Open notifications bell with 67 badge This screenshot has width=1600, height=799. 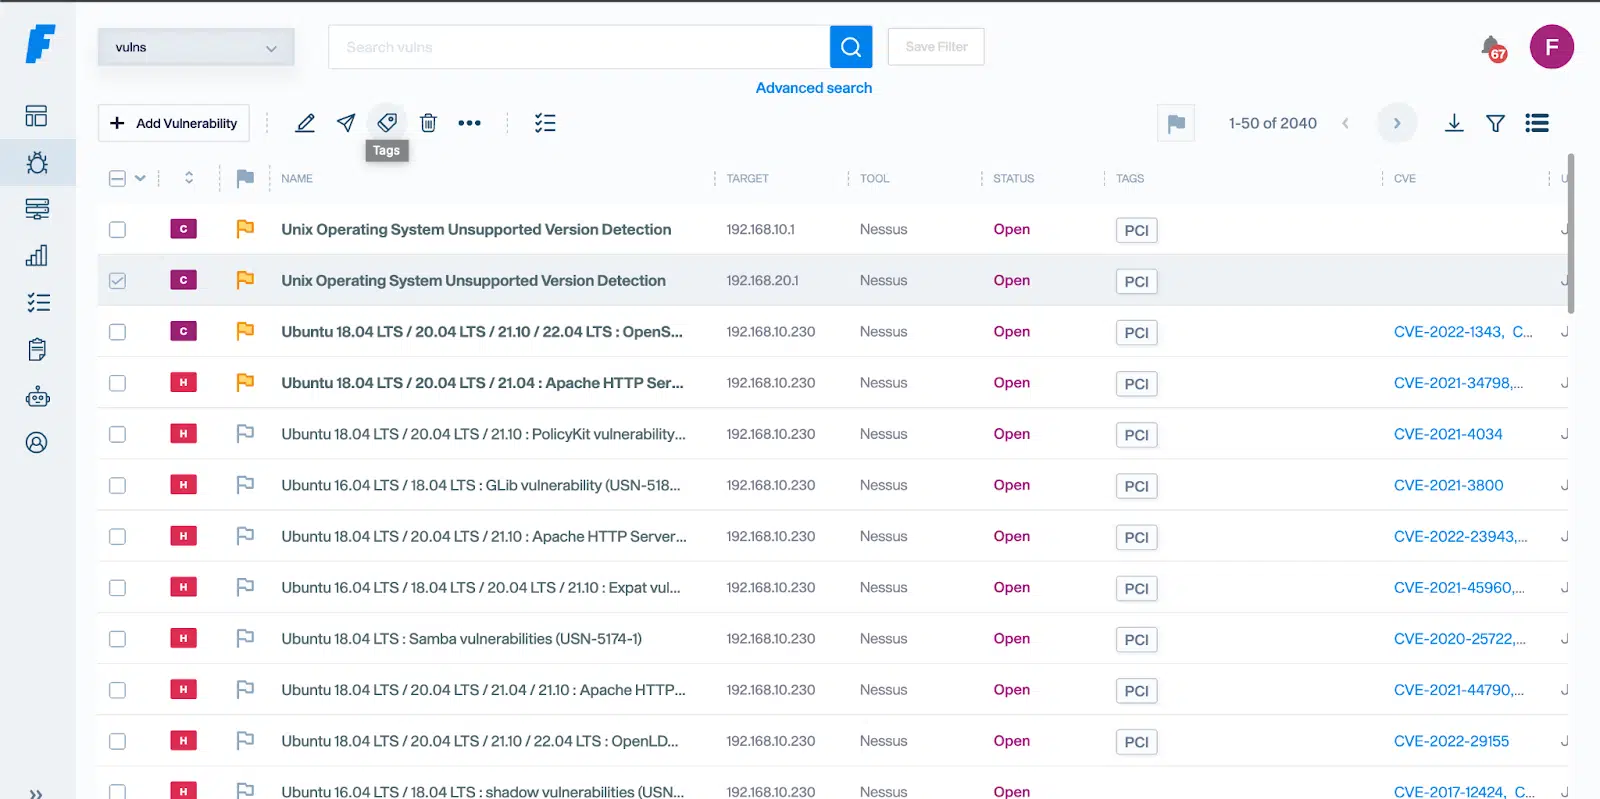click(1493, 47)
